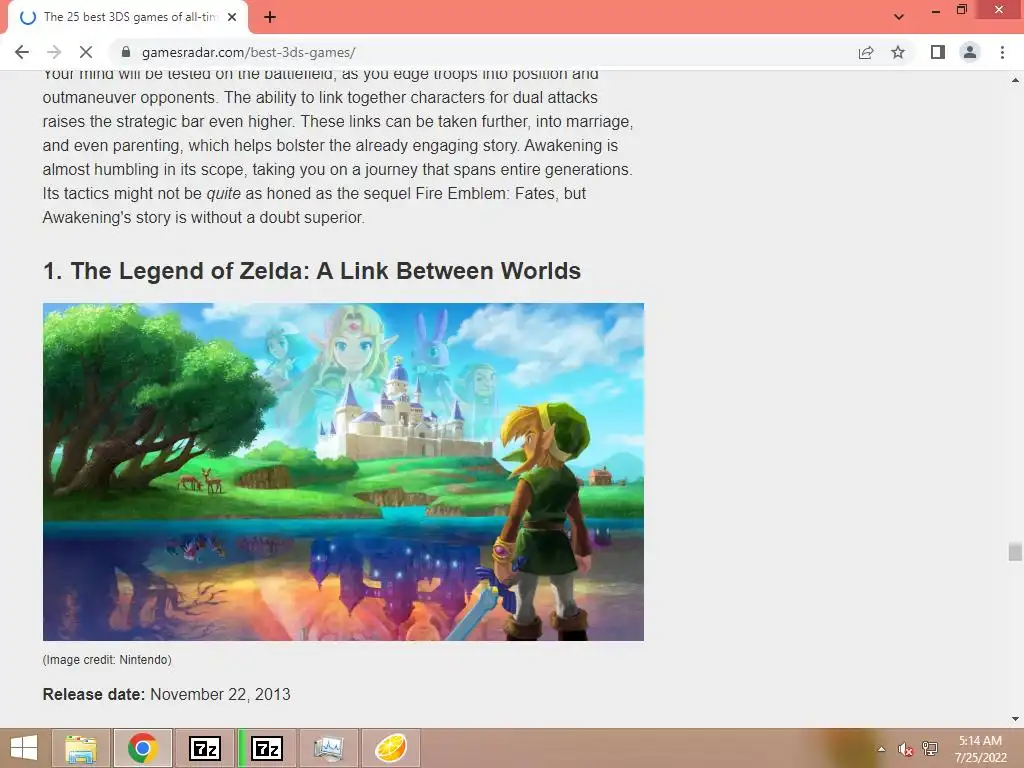The width and height of the screenshot is (1024, 768).
Task: Open the performance monitor taskbar app
Action: (328, 748)
